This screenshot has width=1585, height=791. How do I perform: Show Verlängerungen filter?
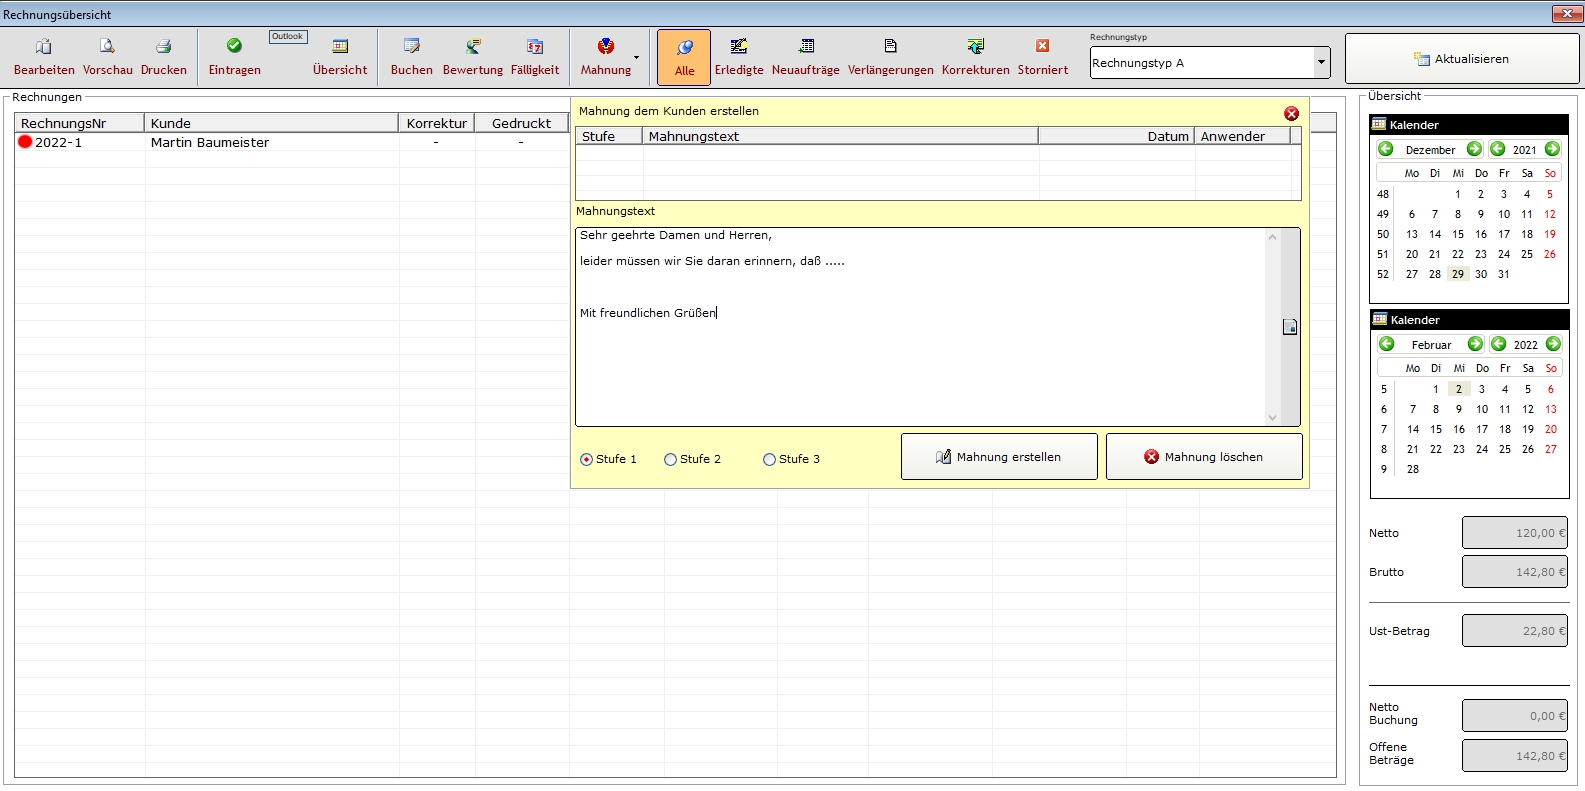click(x=891, y=57)
